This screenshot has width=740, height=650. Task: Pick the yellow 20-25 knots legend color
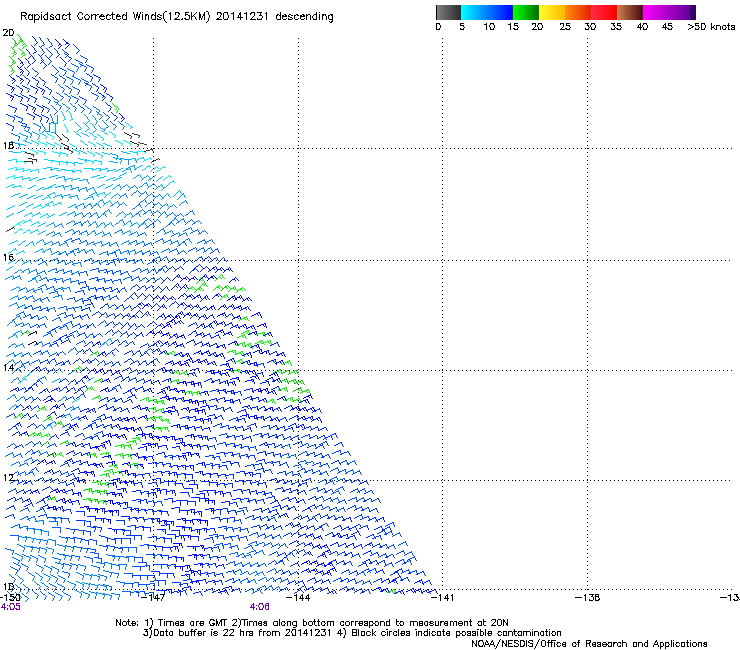(552, 12)
